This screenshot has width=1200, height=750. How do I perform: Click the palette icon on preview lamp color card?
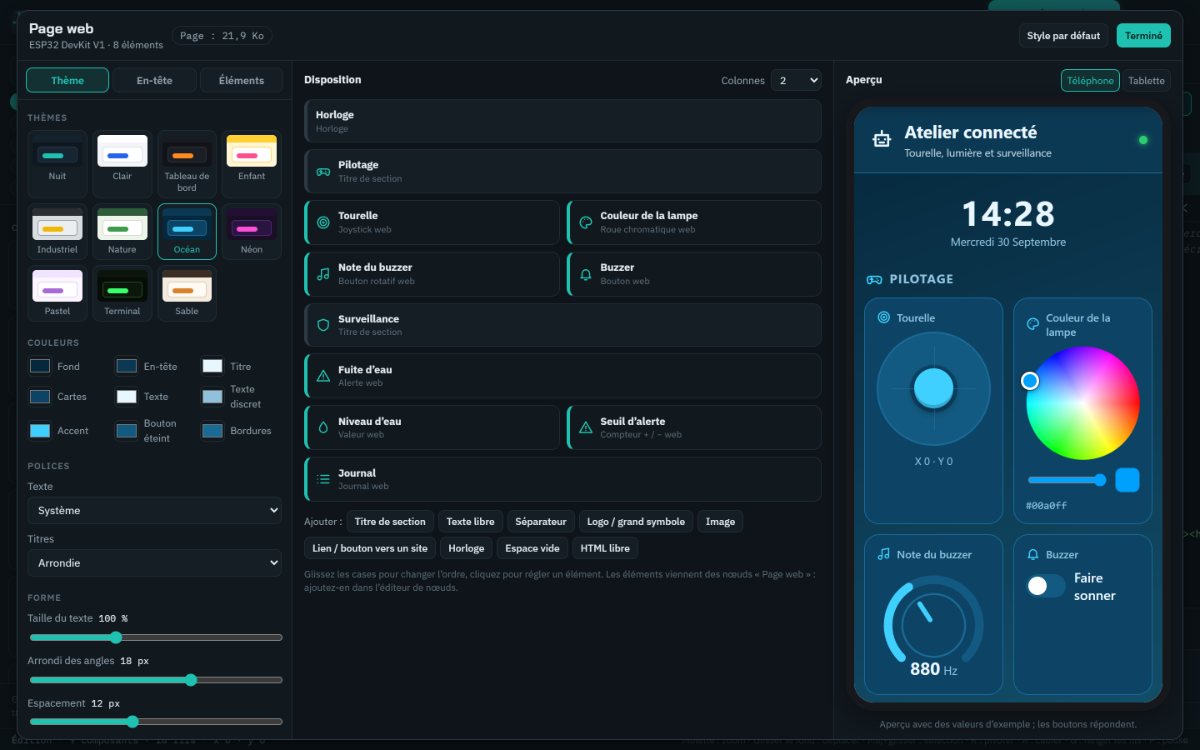(x=1033, y=324)
